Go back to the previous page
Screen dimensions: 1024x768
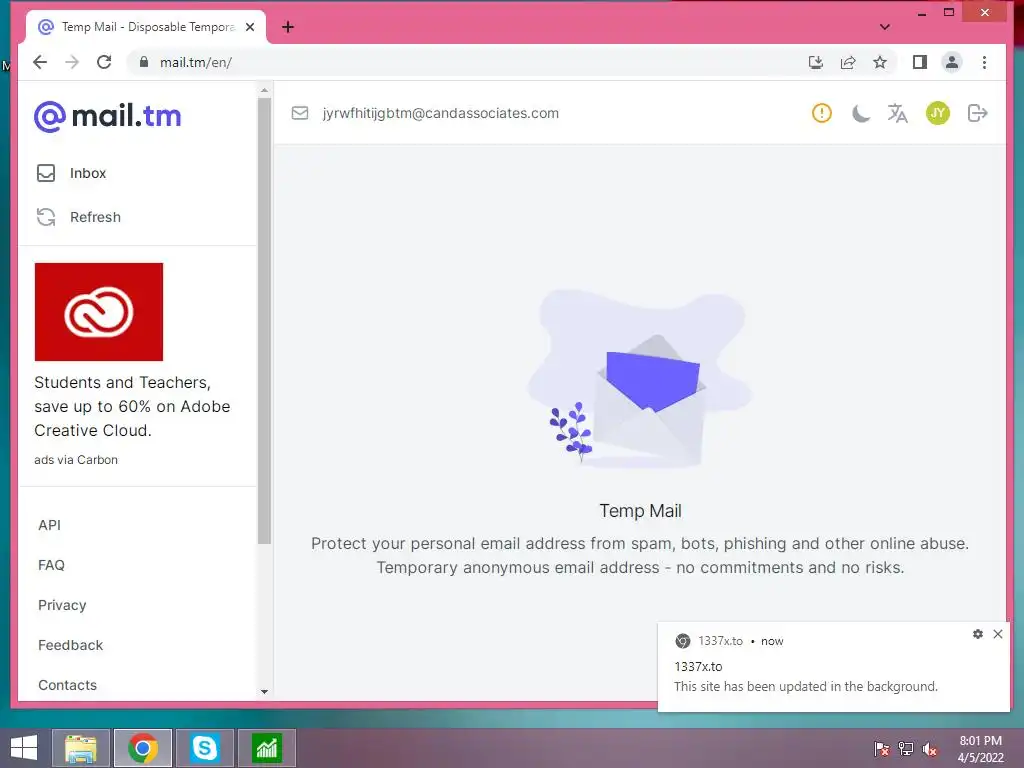40,62
